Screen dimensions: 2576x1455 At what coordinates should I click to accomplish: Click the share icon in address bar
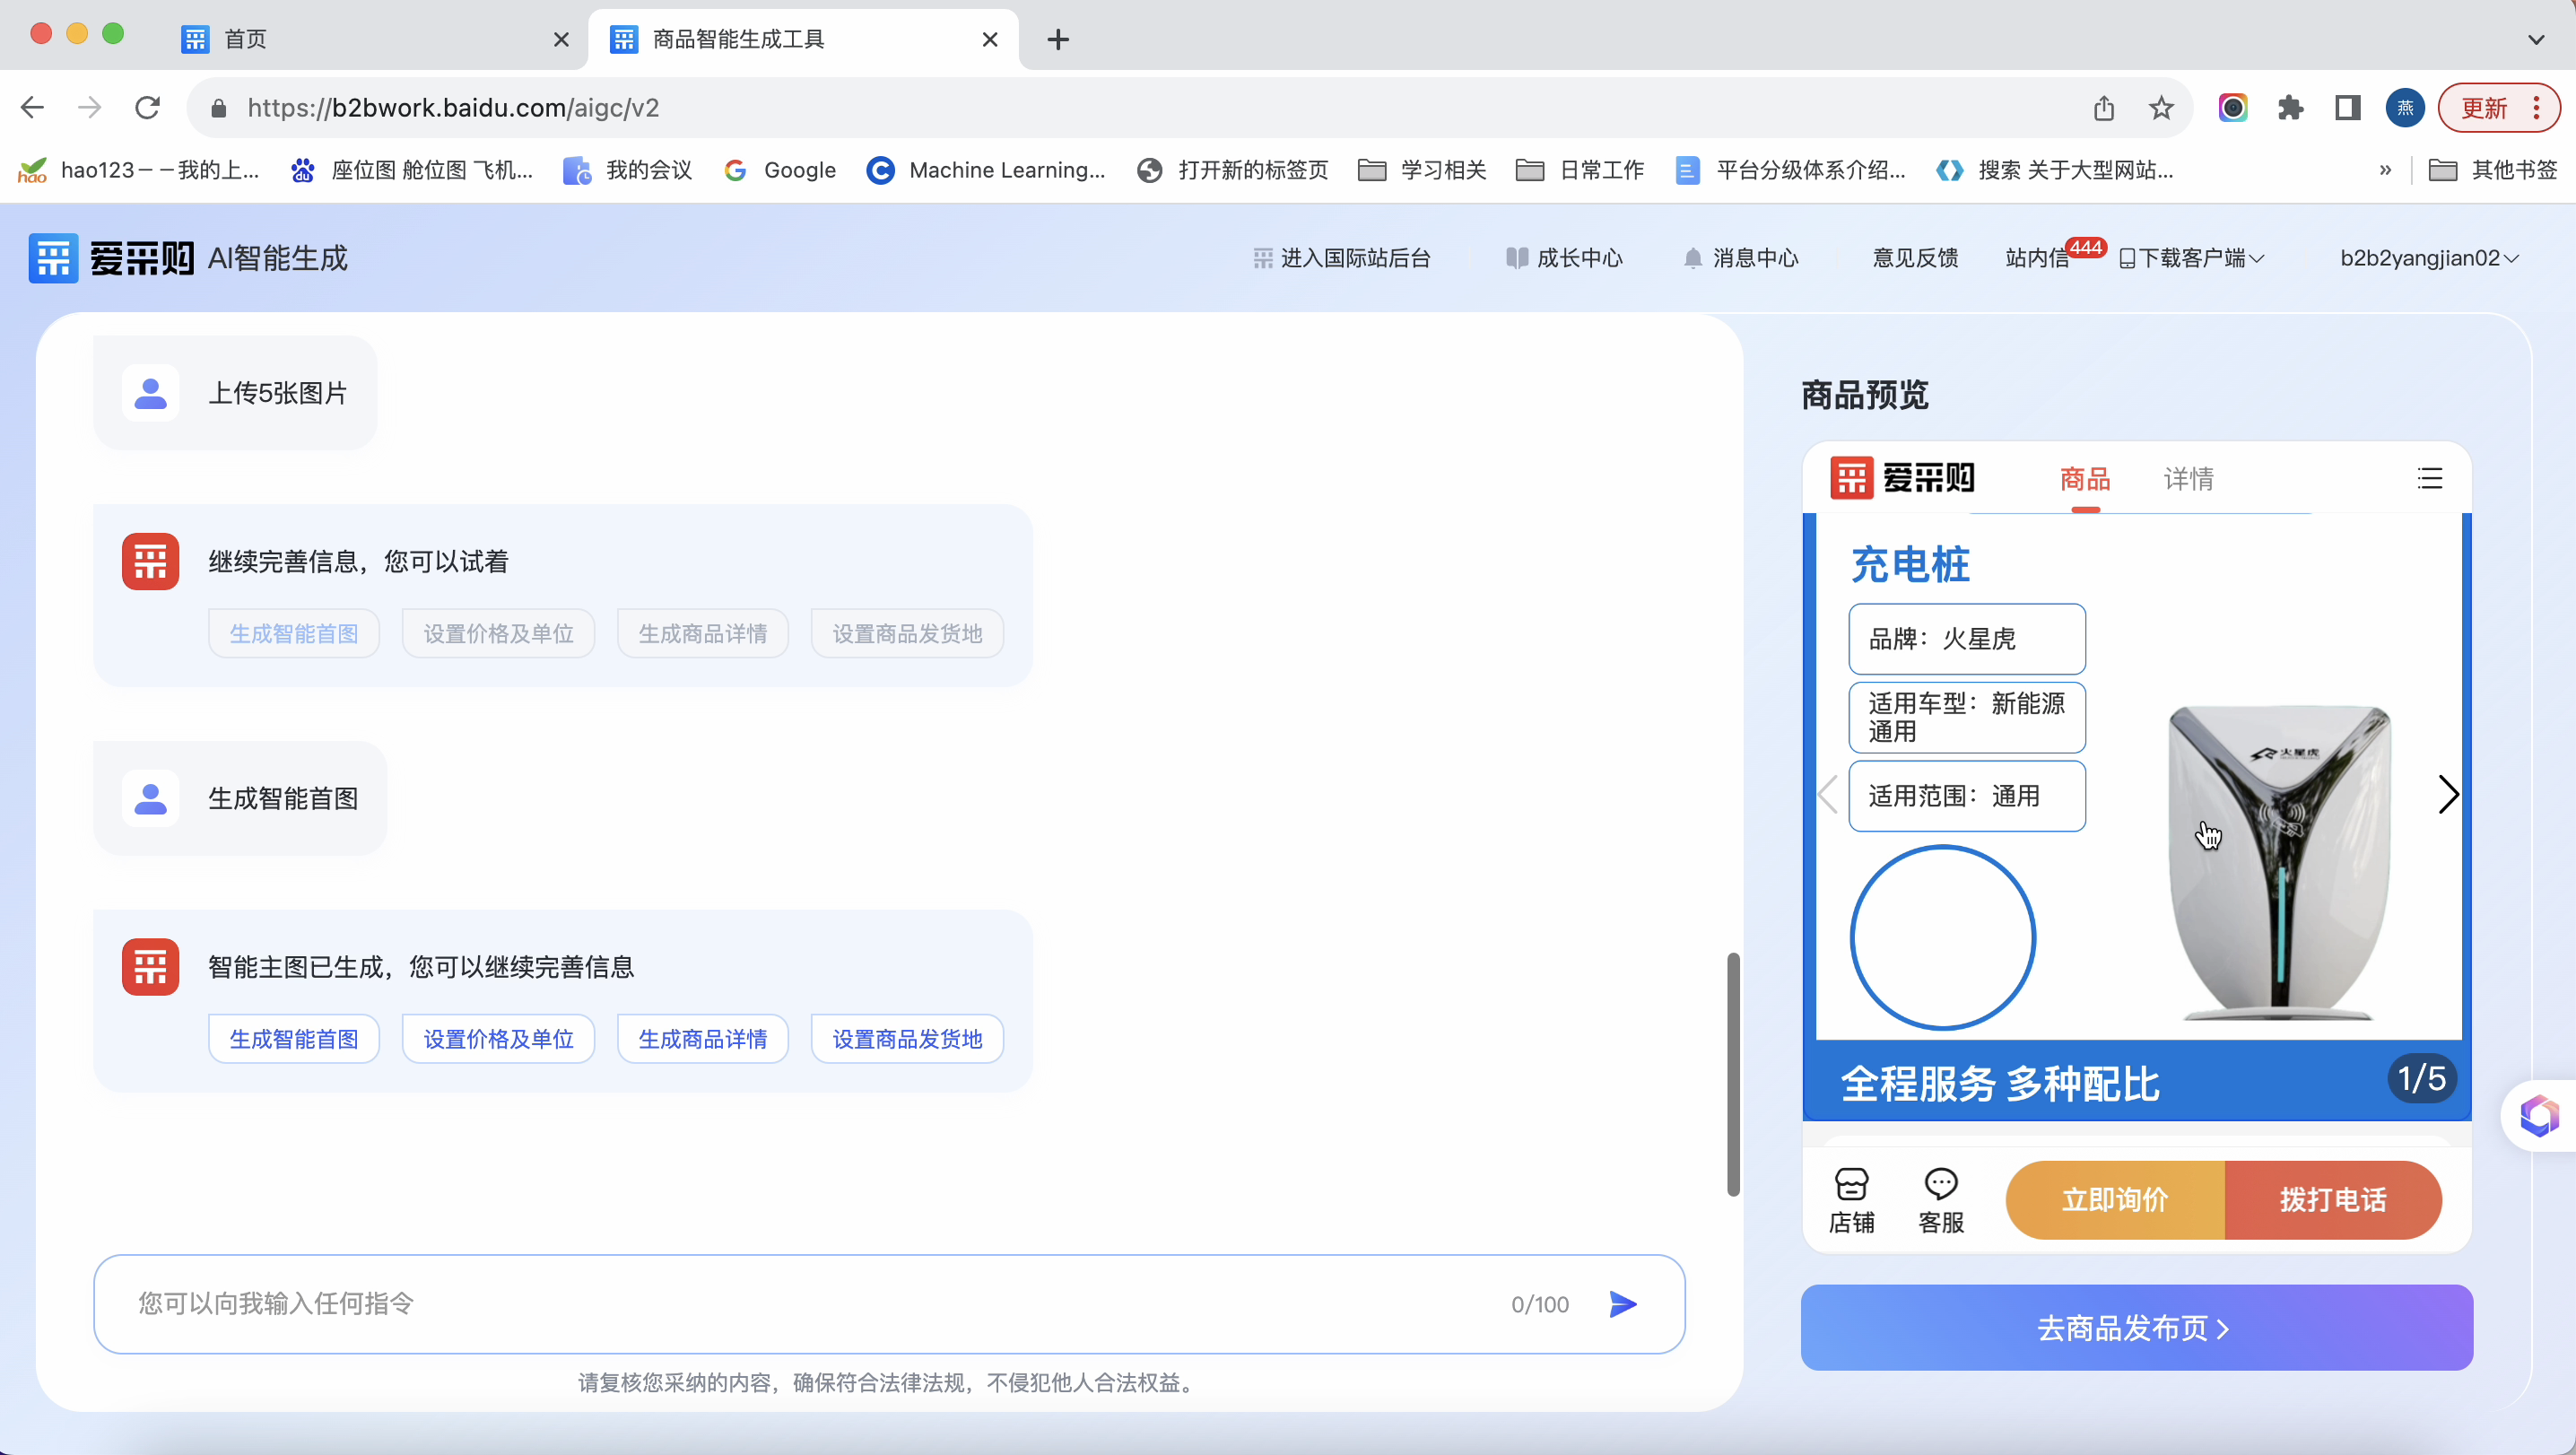click(x=2104, y=108)
